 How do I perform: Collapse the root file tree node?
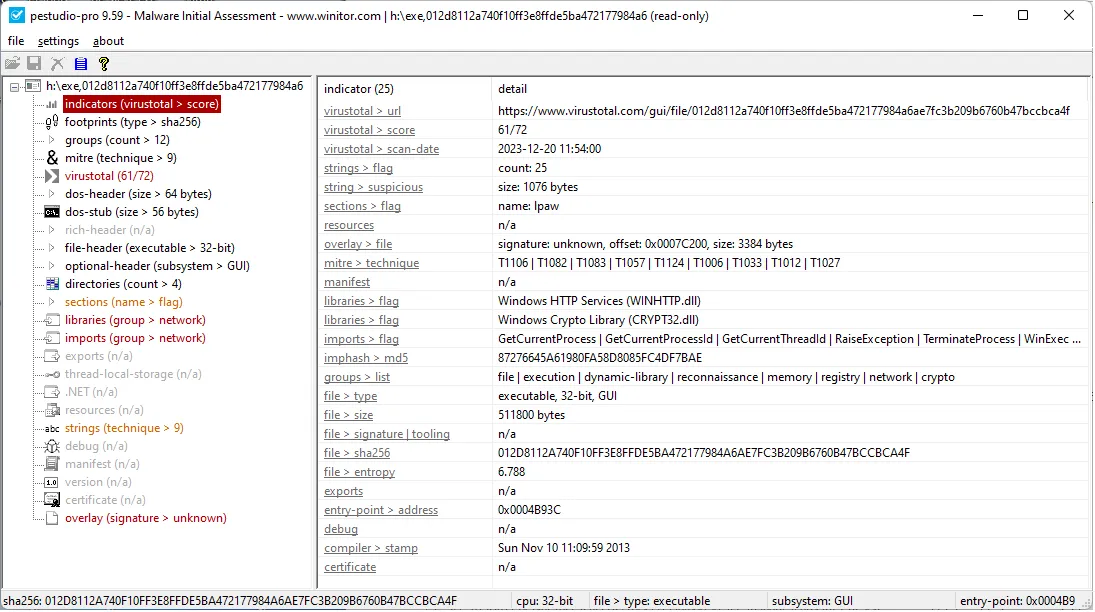pyautogui.click(x=14, y=87)
